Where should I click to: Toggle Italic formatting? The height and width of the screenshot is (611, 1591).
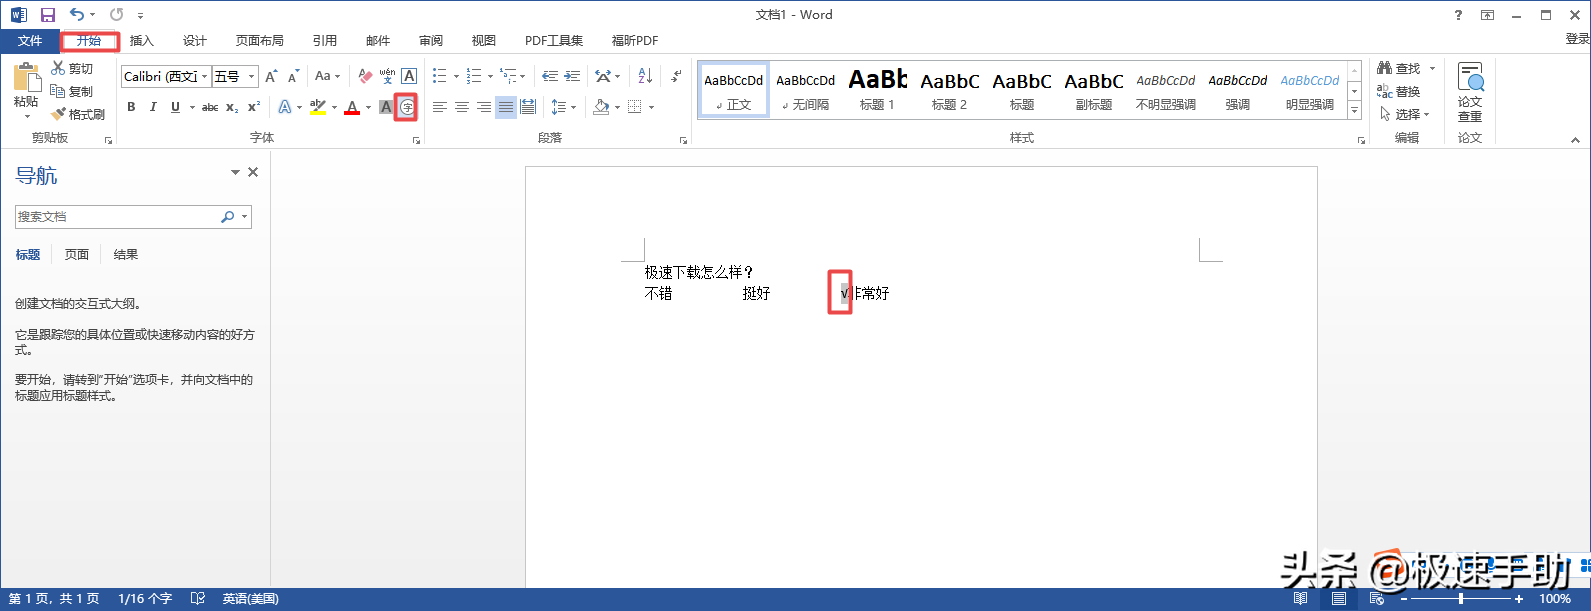click(x=153, y=107)
